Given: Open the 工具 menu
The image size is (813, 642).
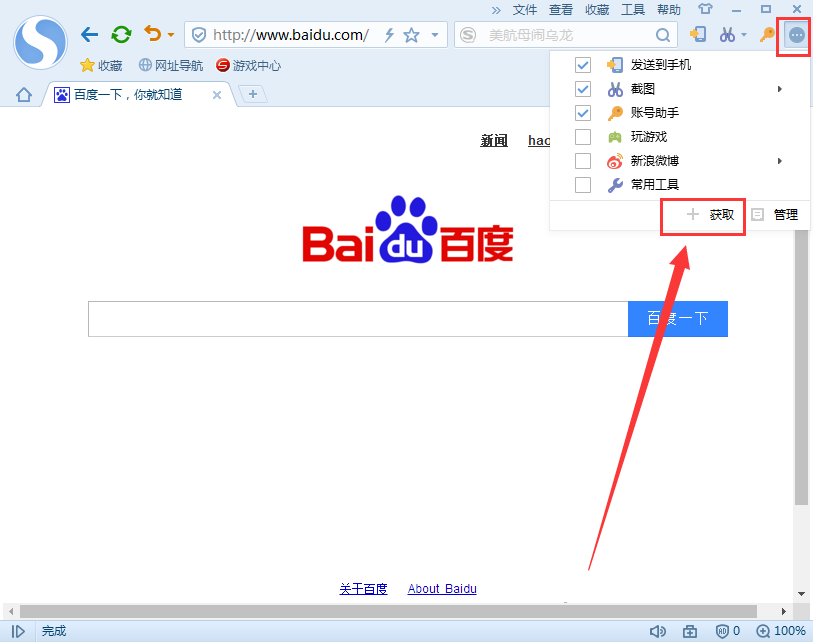Looking at the screenshot, I should 633,10.
